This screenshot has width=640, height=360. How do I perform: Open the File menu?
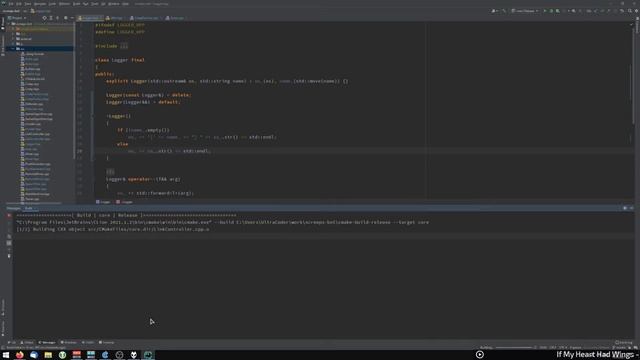[11, 4]
